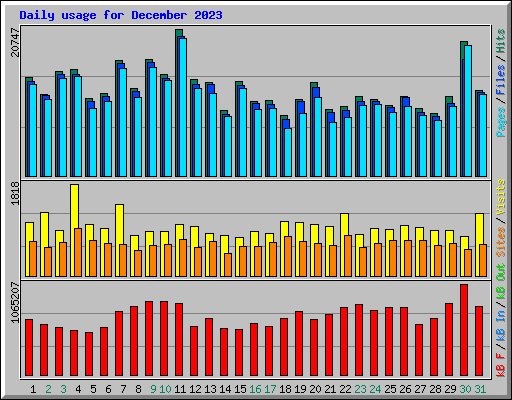Screen dimensions: 512x400
Task: Click day label 6 on x-axis
Action: pyautogui.click(x=108, y=389)
